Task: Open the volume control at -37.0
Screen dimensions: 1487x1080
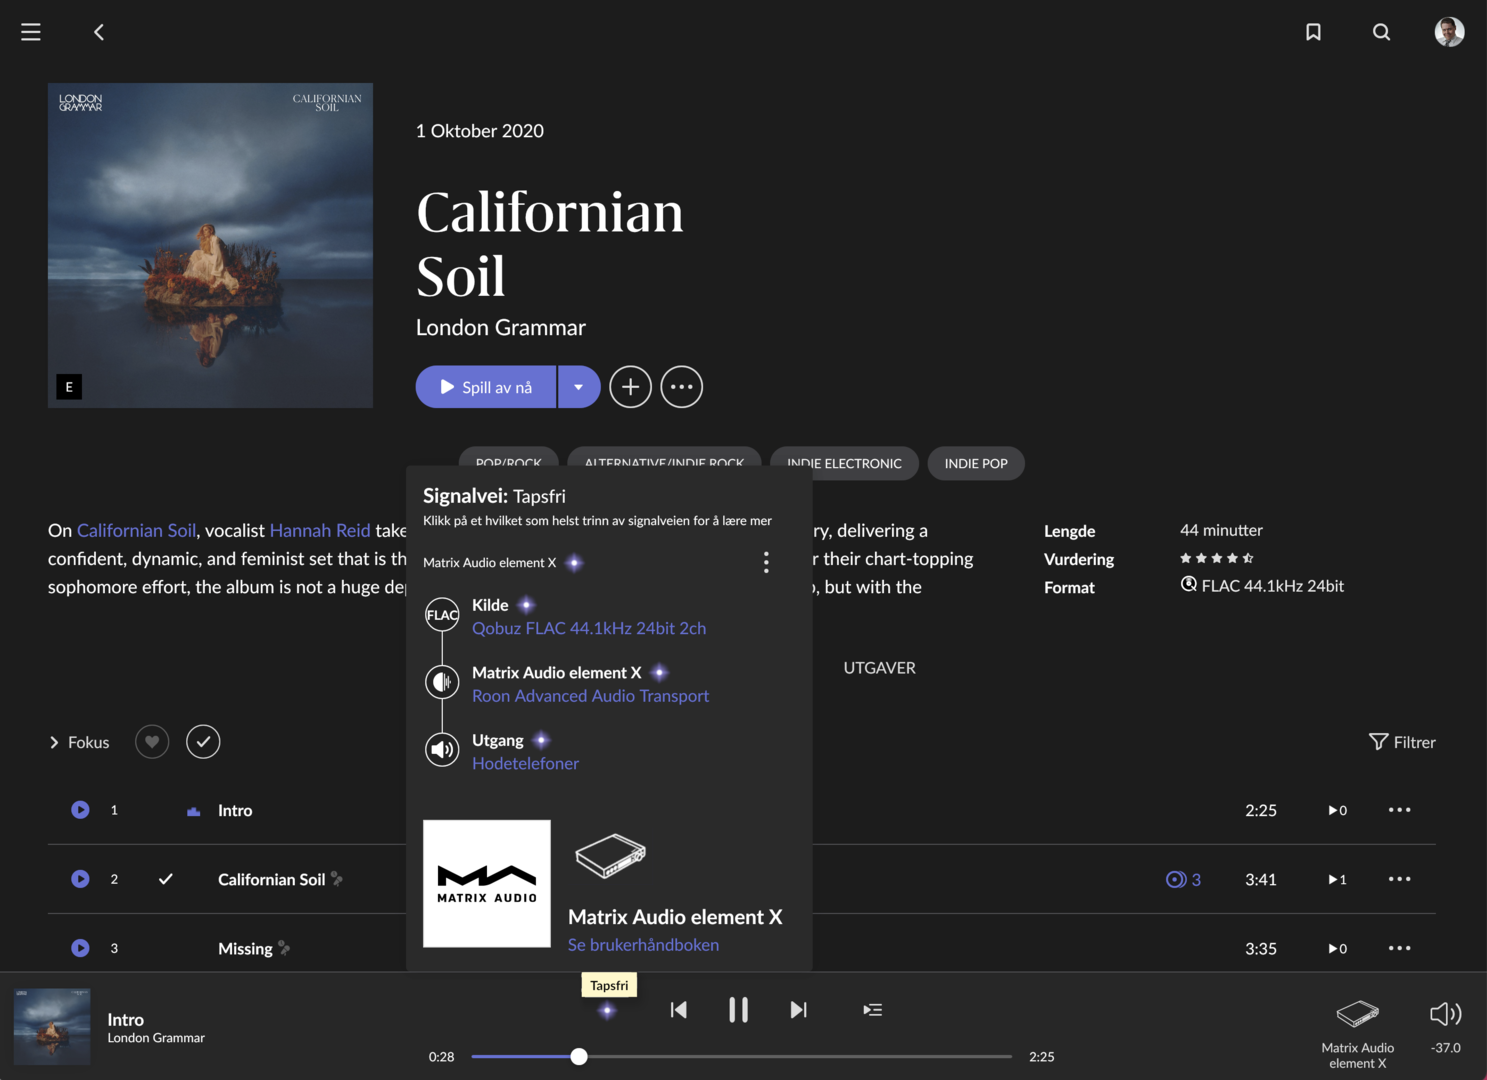Action: (1446, 1026)
